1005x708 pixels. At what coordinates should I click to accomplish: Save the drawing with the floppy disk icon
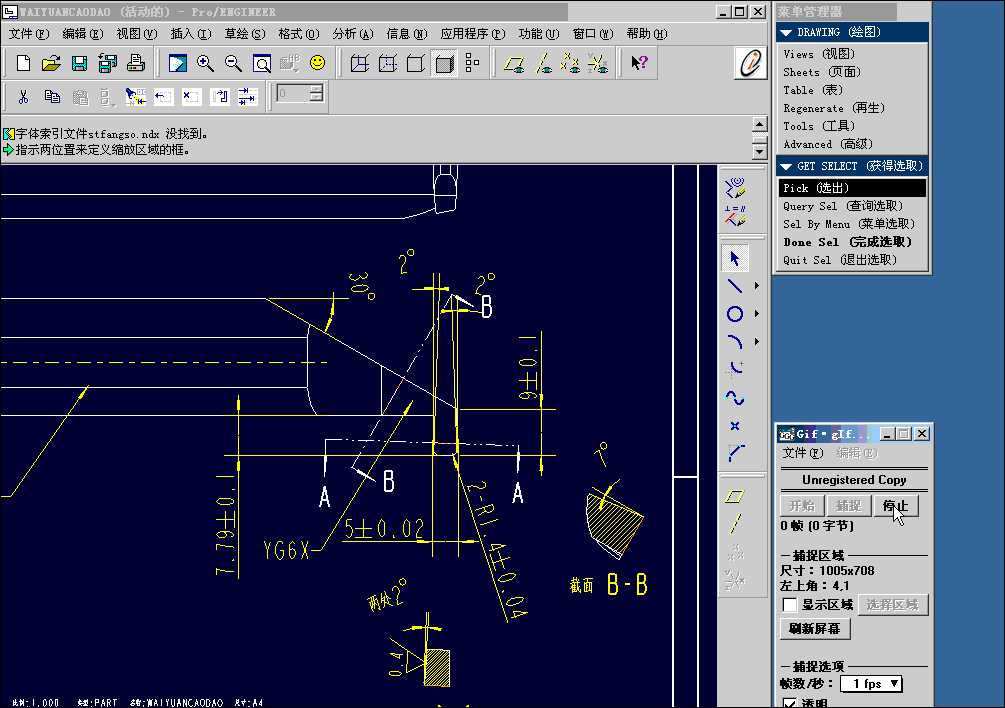click(79, 63)
